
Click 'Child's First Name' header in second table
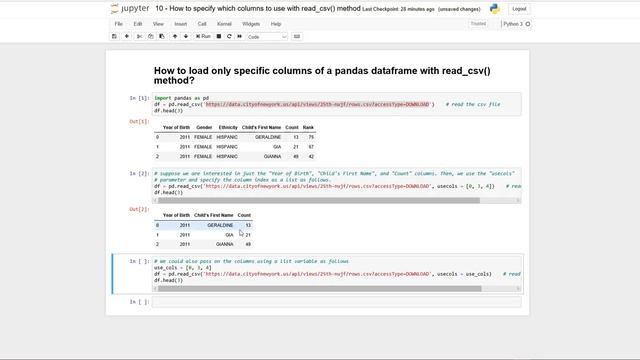pos(213,215)
